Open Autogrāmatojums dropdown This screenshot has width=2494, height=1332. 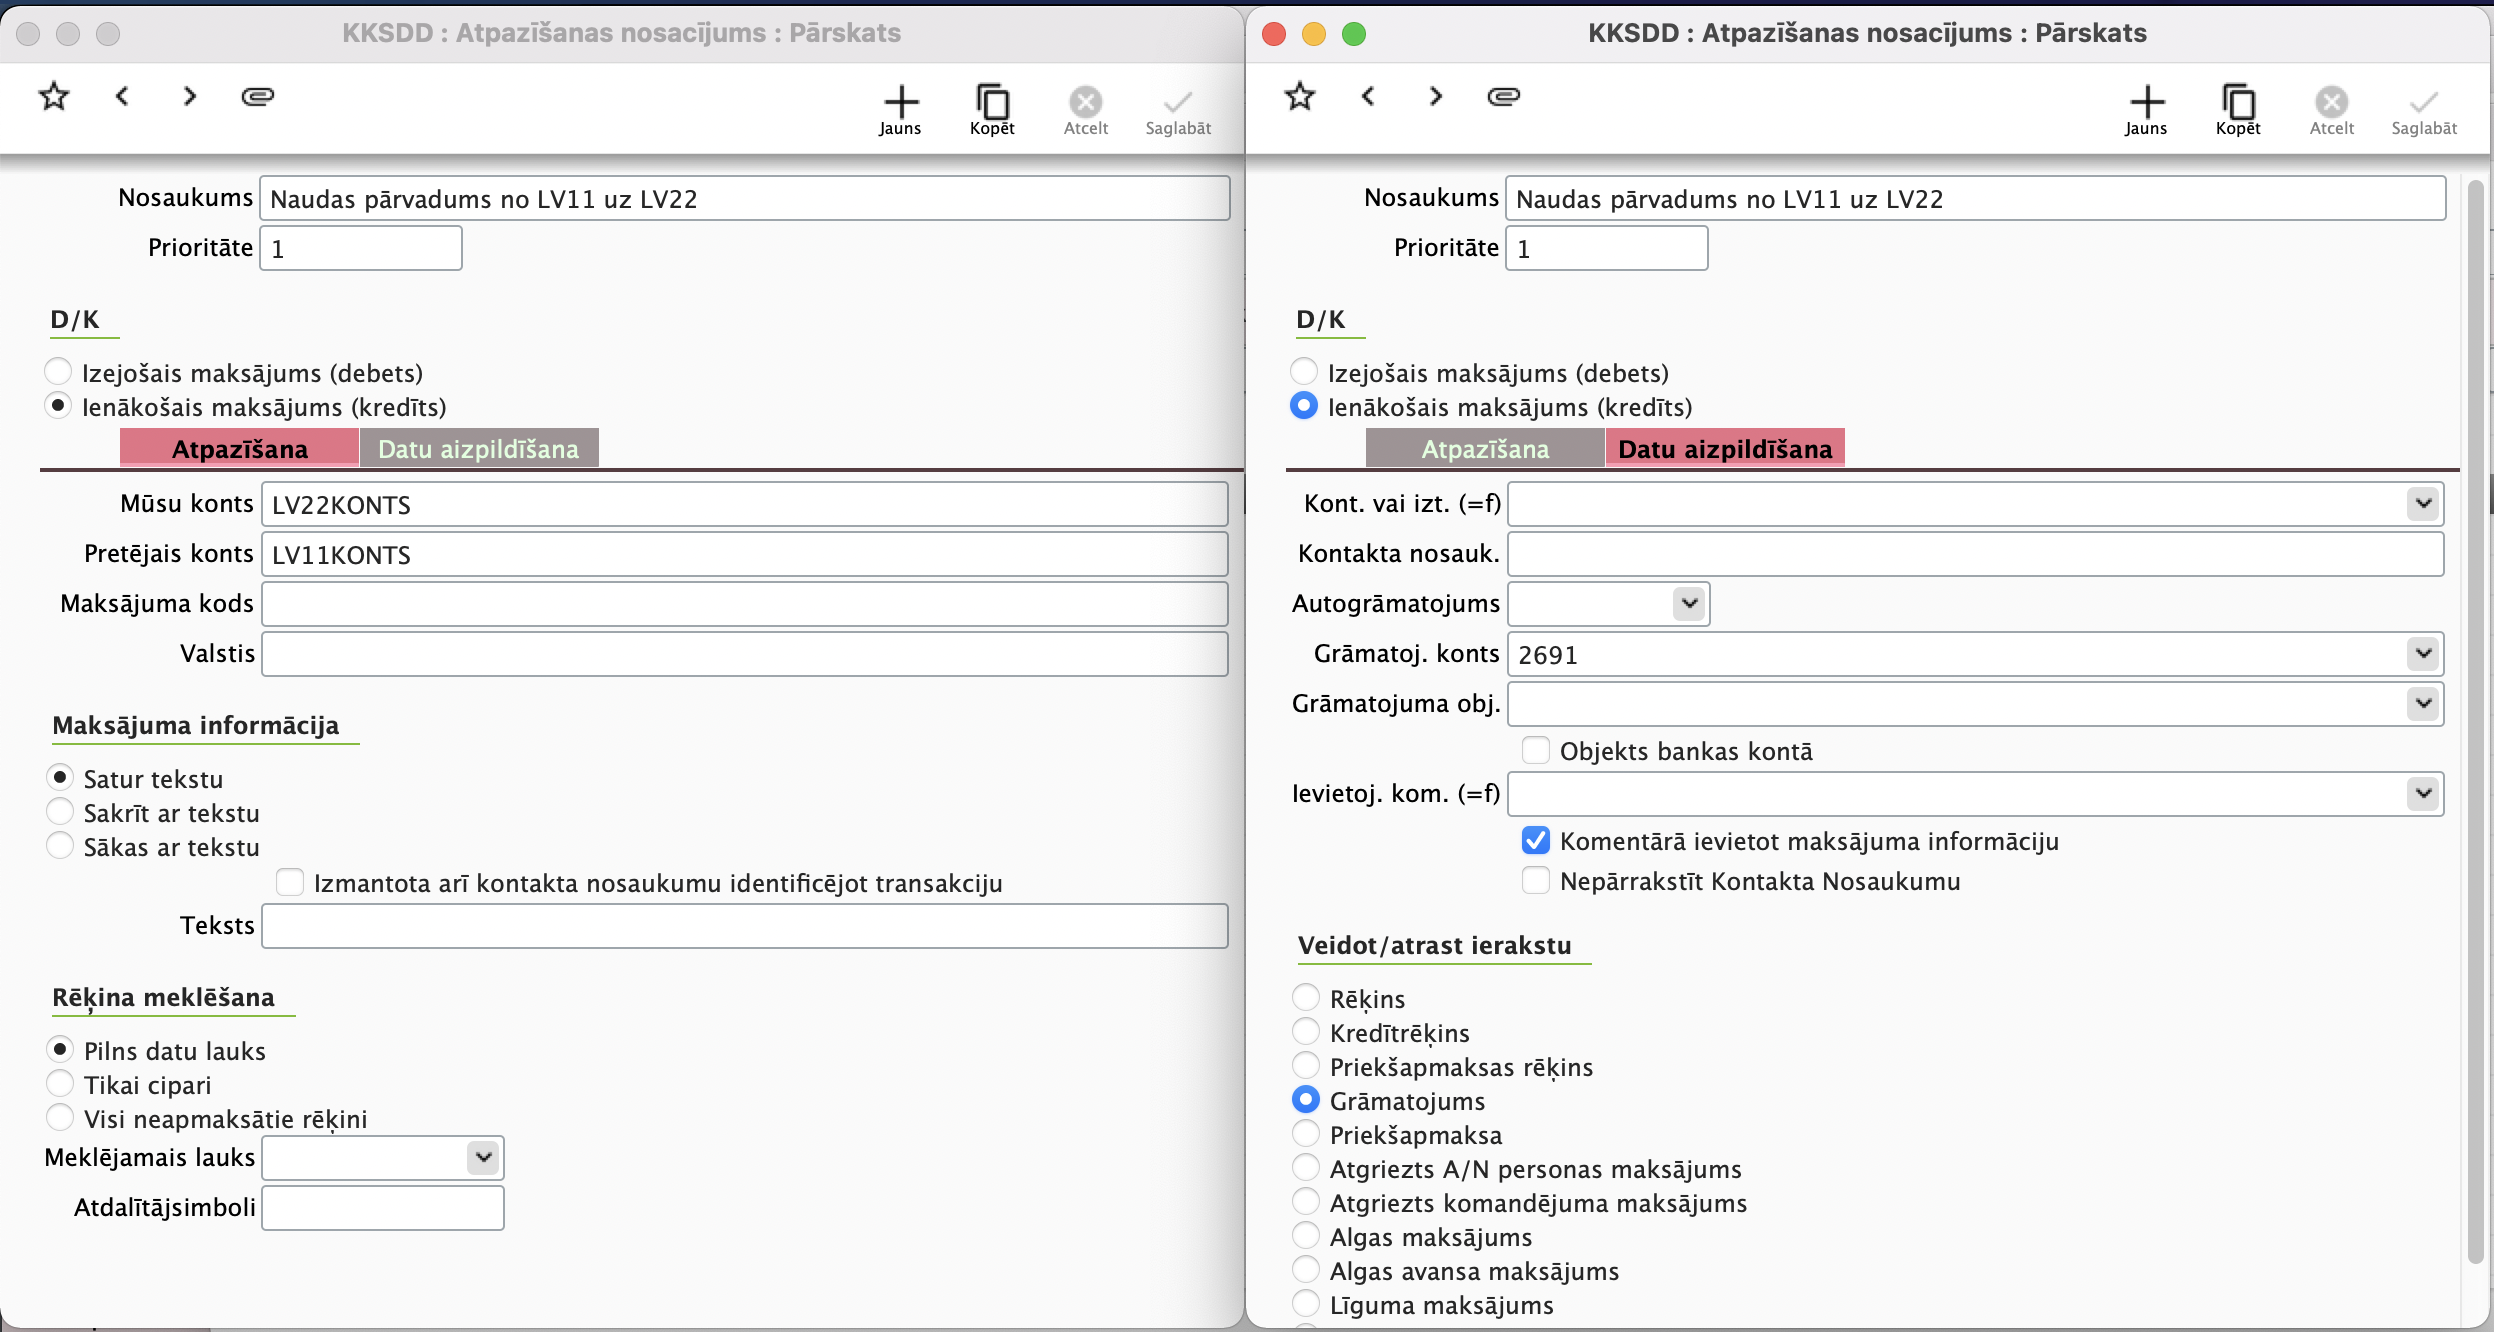point(1689,603)
